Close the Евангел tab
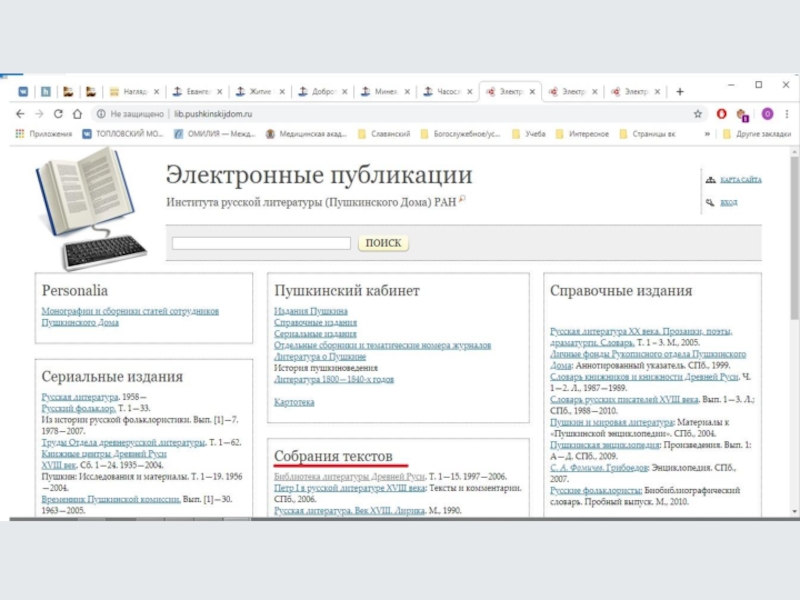 tap(219, 92)
